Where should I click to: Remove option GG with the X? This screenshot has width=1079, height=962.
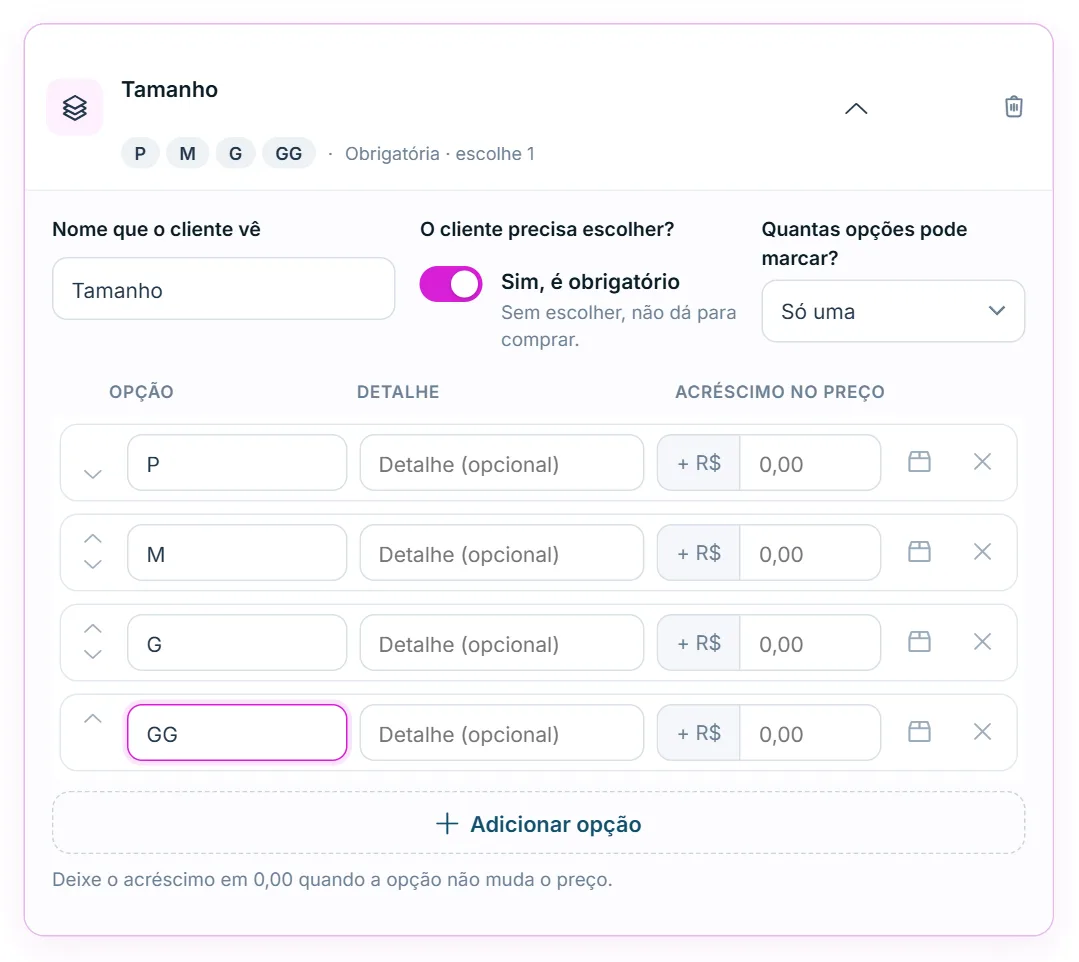(x=983, y=731)
